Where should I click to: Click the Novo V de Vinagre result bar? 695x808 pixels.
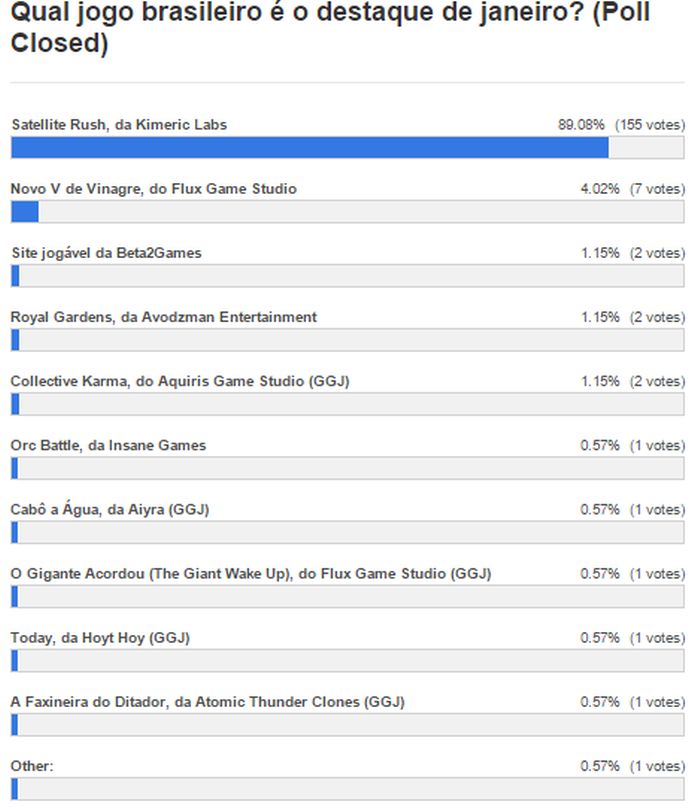pyautogui.click(x=347, y=212)
